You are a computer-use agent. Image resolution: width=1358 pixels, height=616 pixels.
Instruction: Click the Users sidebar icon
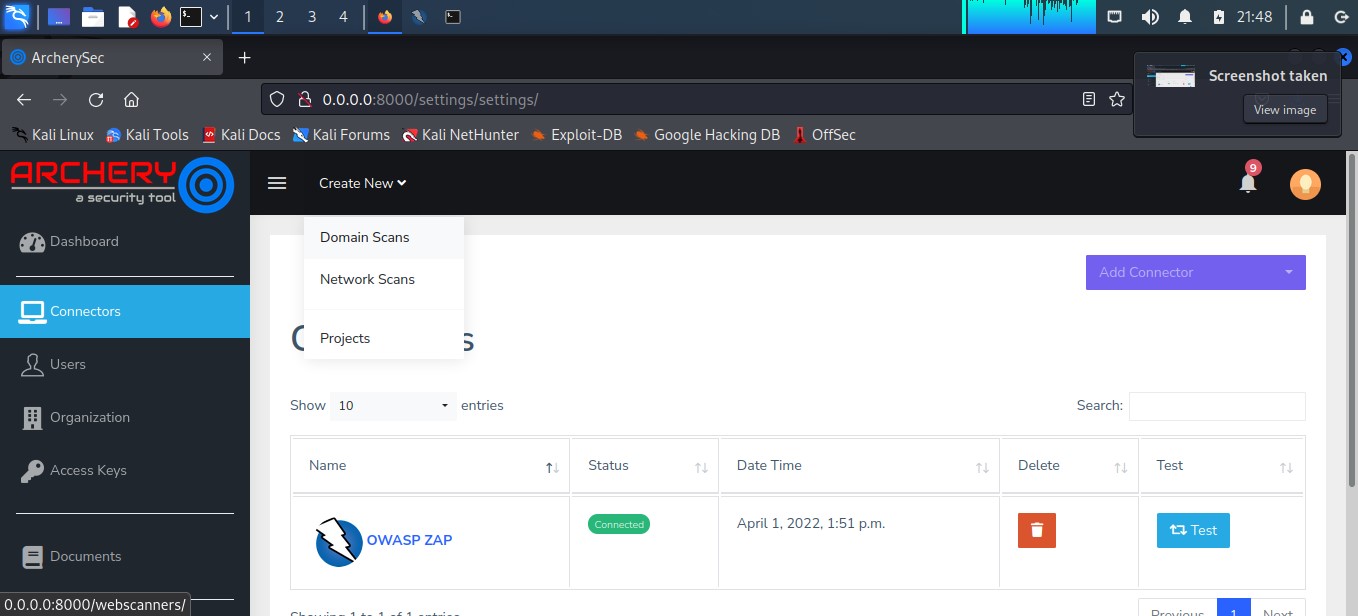(x=33, y=364)
